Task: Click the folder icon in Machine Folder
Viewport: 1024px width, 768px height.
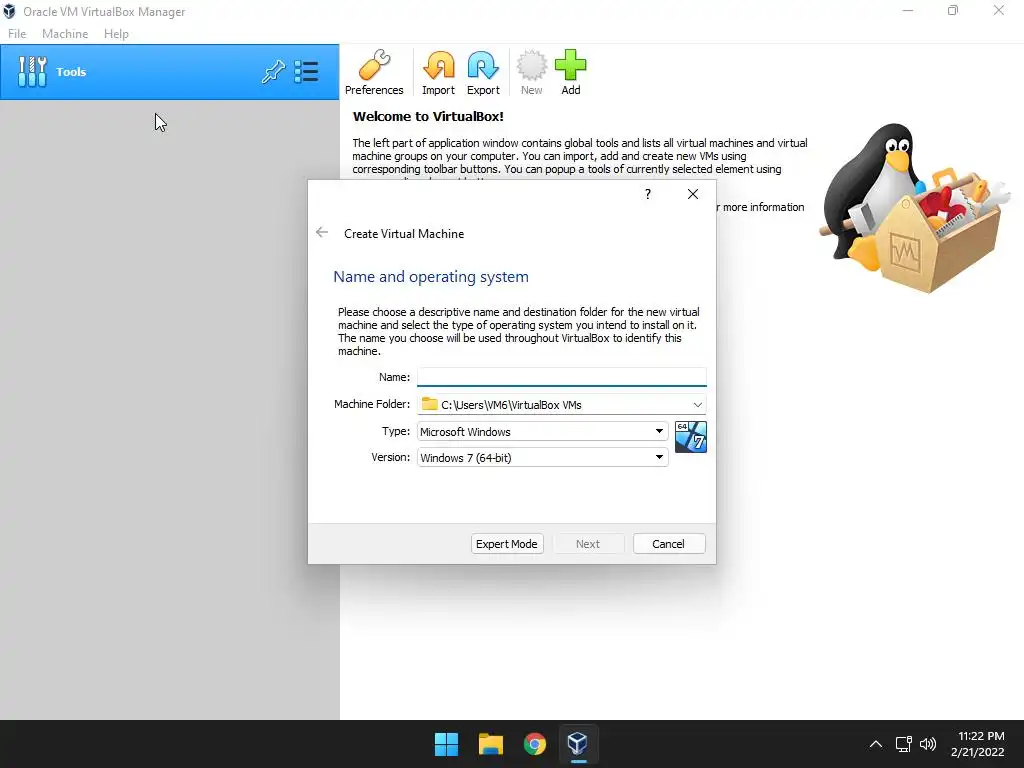Action: pos(429,404)
